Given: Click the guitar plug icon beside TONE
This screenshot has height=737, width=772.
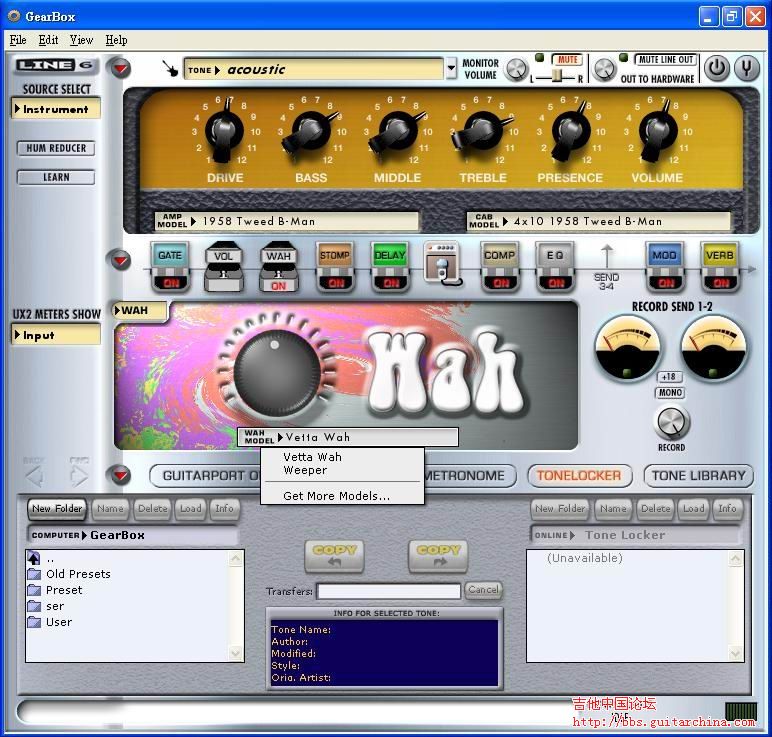Looking at the screenshot, I should pyautogui.click(x=170, y=68).
